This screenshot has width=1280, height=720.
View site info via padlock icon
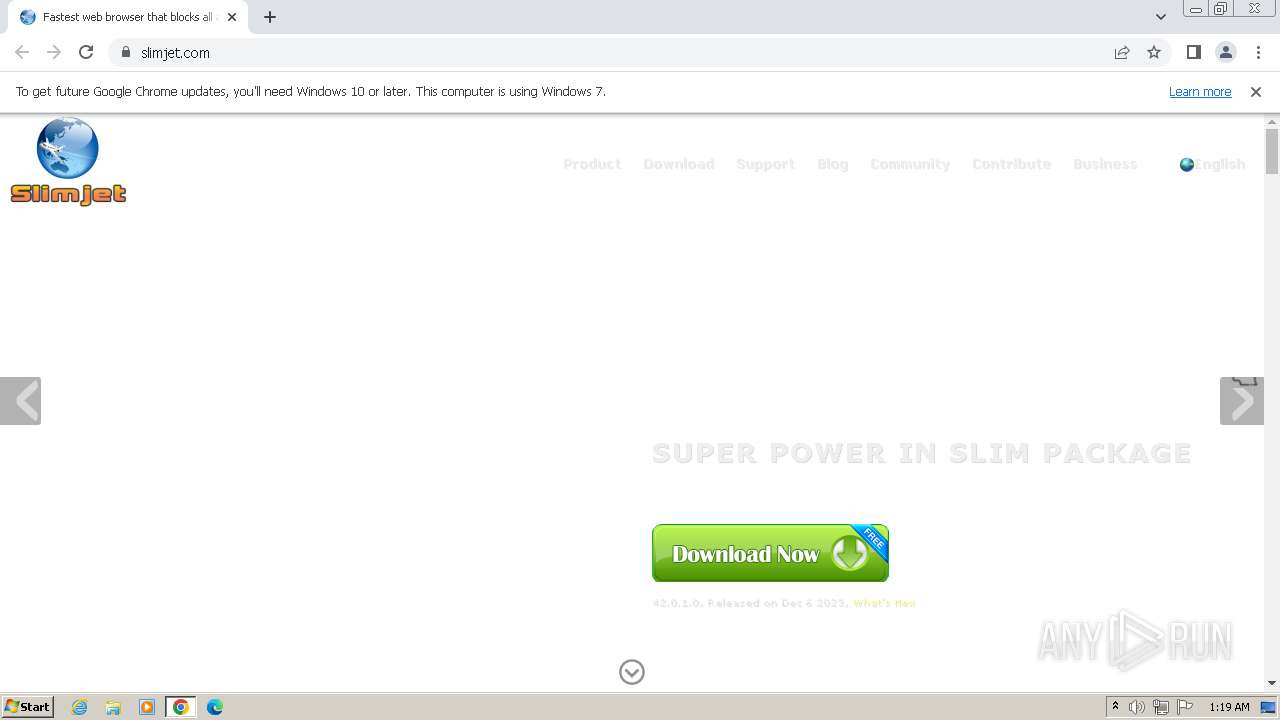[x=125, y=52]
